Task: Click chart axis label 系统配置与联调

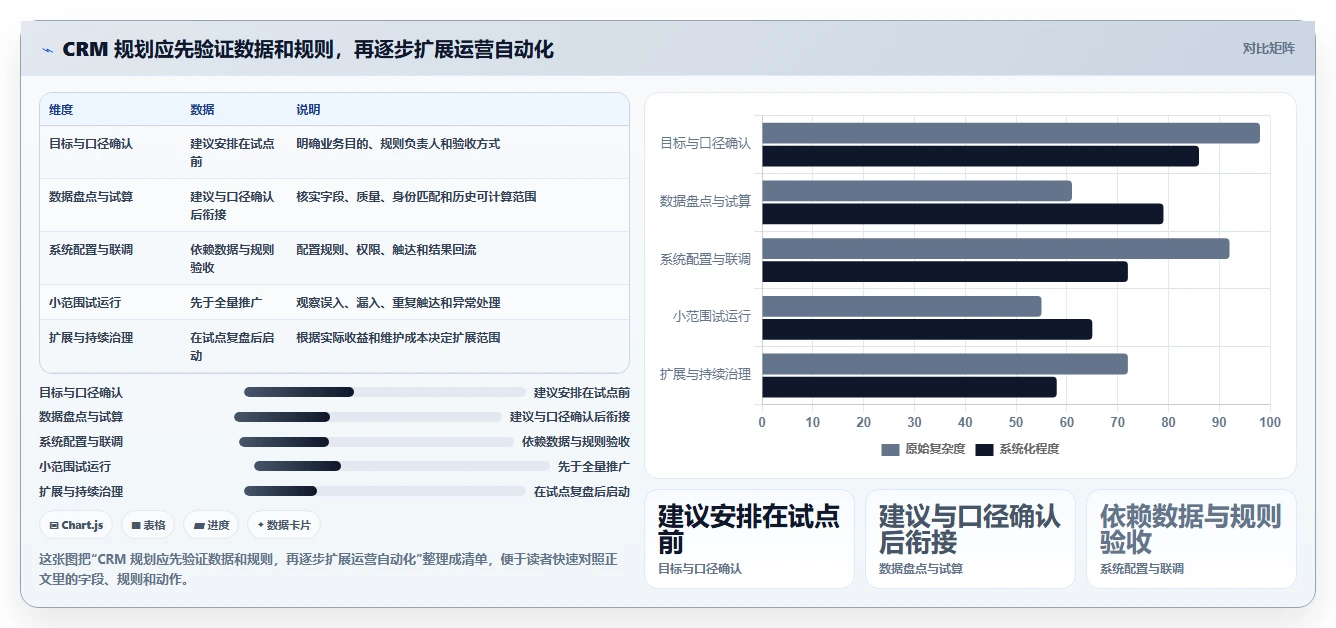Action: click(x=705, y=260)
